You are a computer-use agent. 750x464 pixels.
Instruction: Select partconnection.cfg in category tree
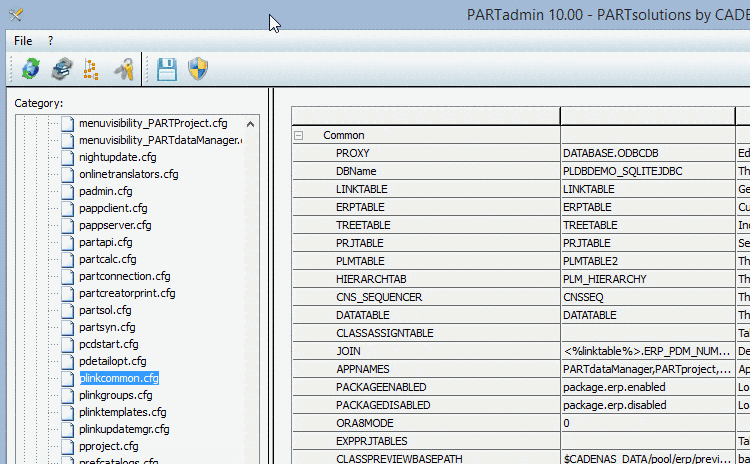125,276
